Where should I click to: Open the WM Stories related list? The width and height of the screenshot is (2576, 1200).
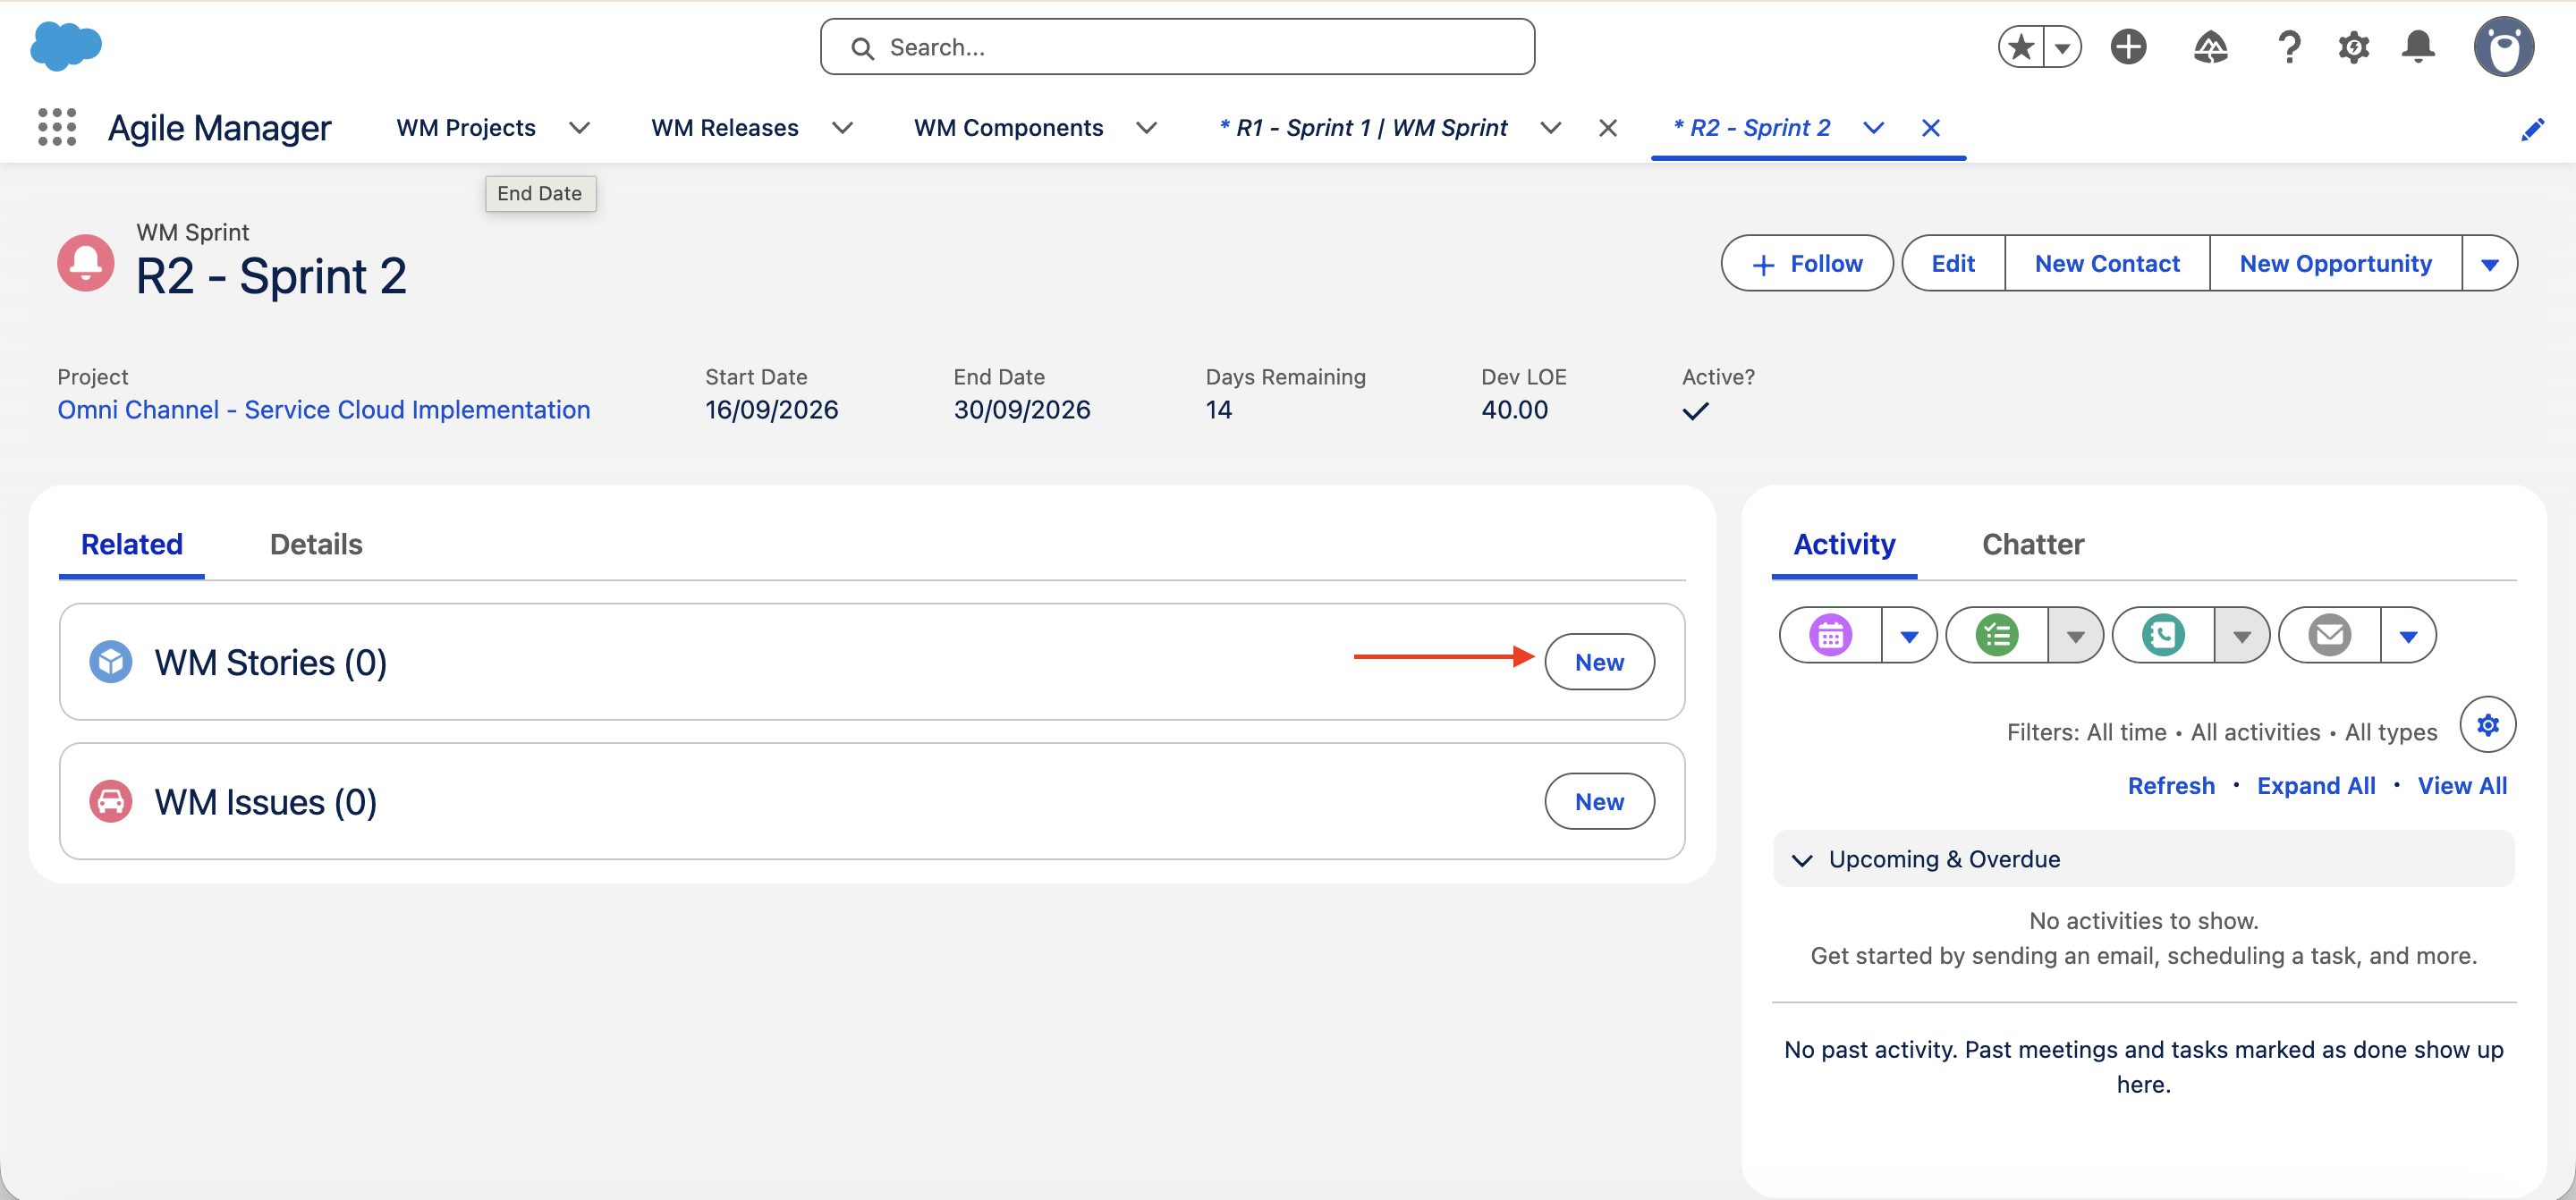pyautogui.click(x=270, y=662)
